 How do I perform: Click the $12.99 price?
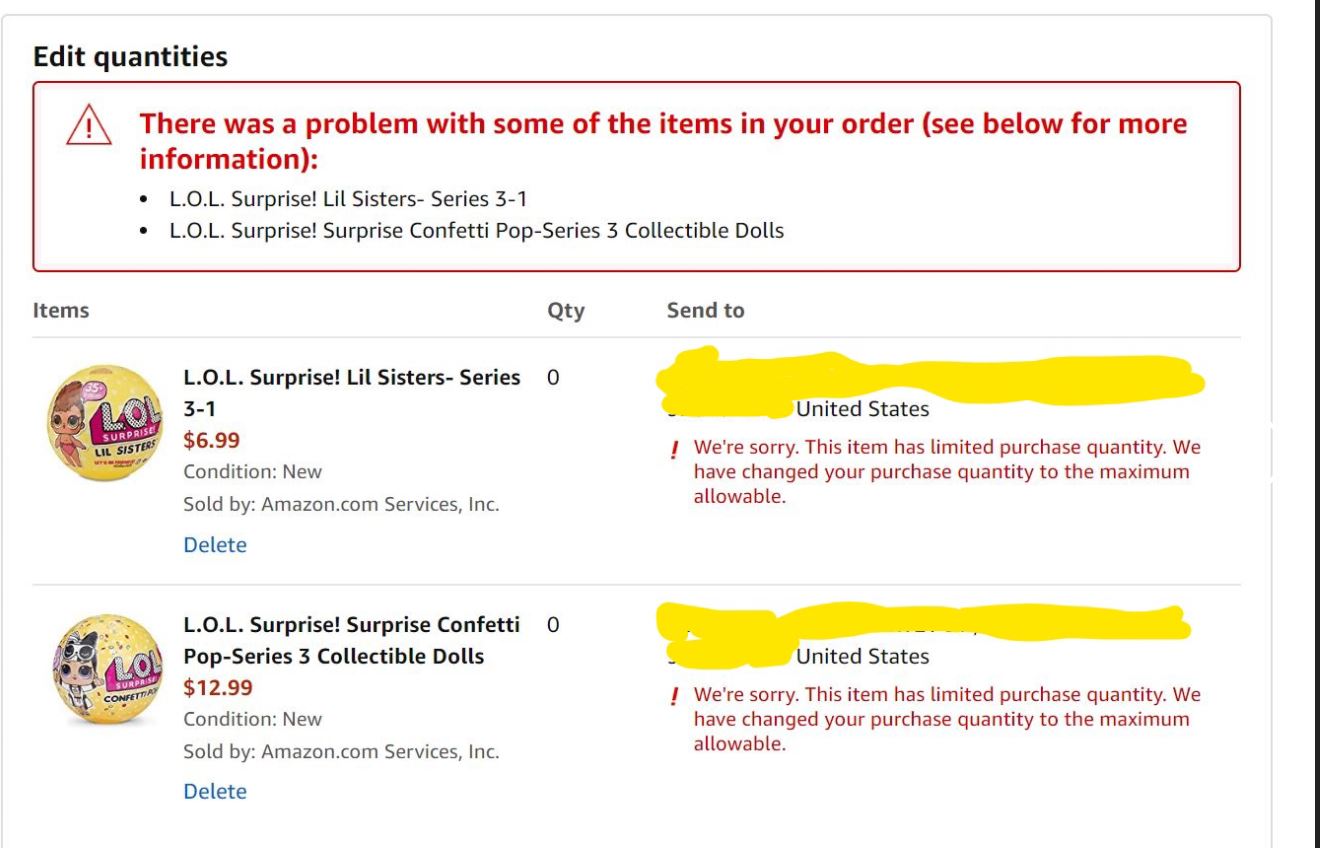click(x=217, y=688)
